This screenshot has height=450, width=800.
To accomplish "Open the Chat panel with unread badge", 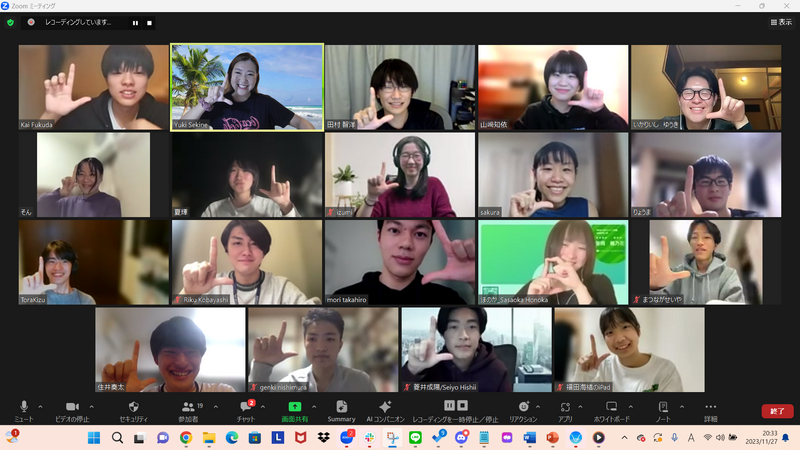I will pos(245,408).
